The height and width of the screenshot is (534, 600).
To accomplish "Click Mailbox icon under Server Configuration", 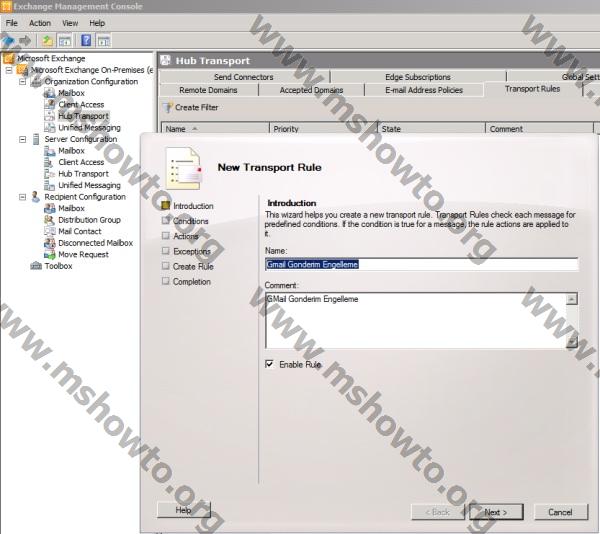I will (49, 151).
